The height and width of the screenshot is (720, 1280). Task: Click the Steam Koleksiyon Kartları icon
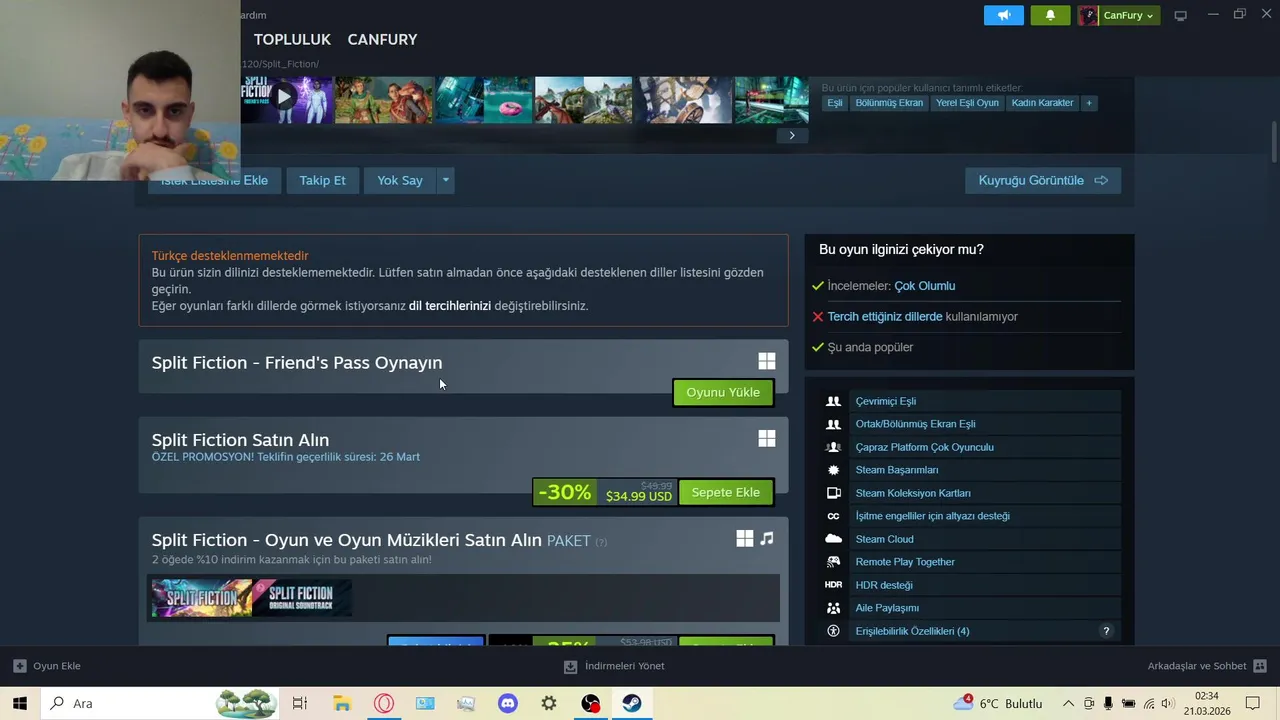[833, 493]
